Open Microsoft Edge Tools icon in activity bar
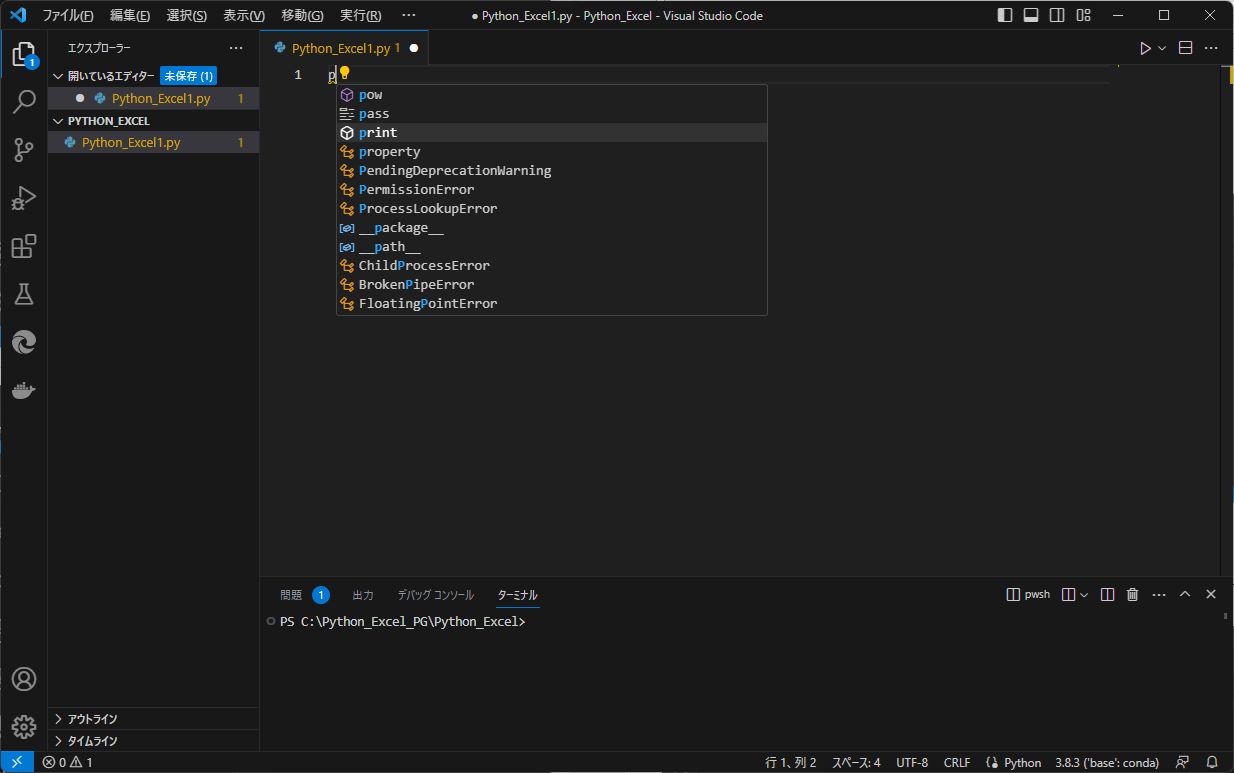The height and width of the screenshot is (773, 1234). point(24,342)
